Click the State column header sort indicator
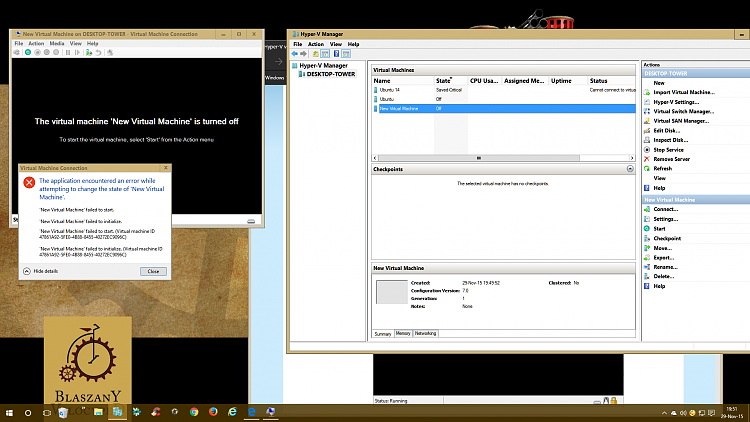This screenshot has height=422, width=750. point(451,78)
